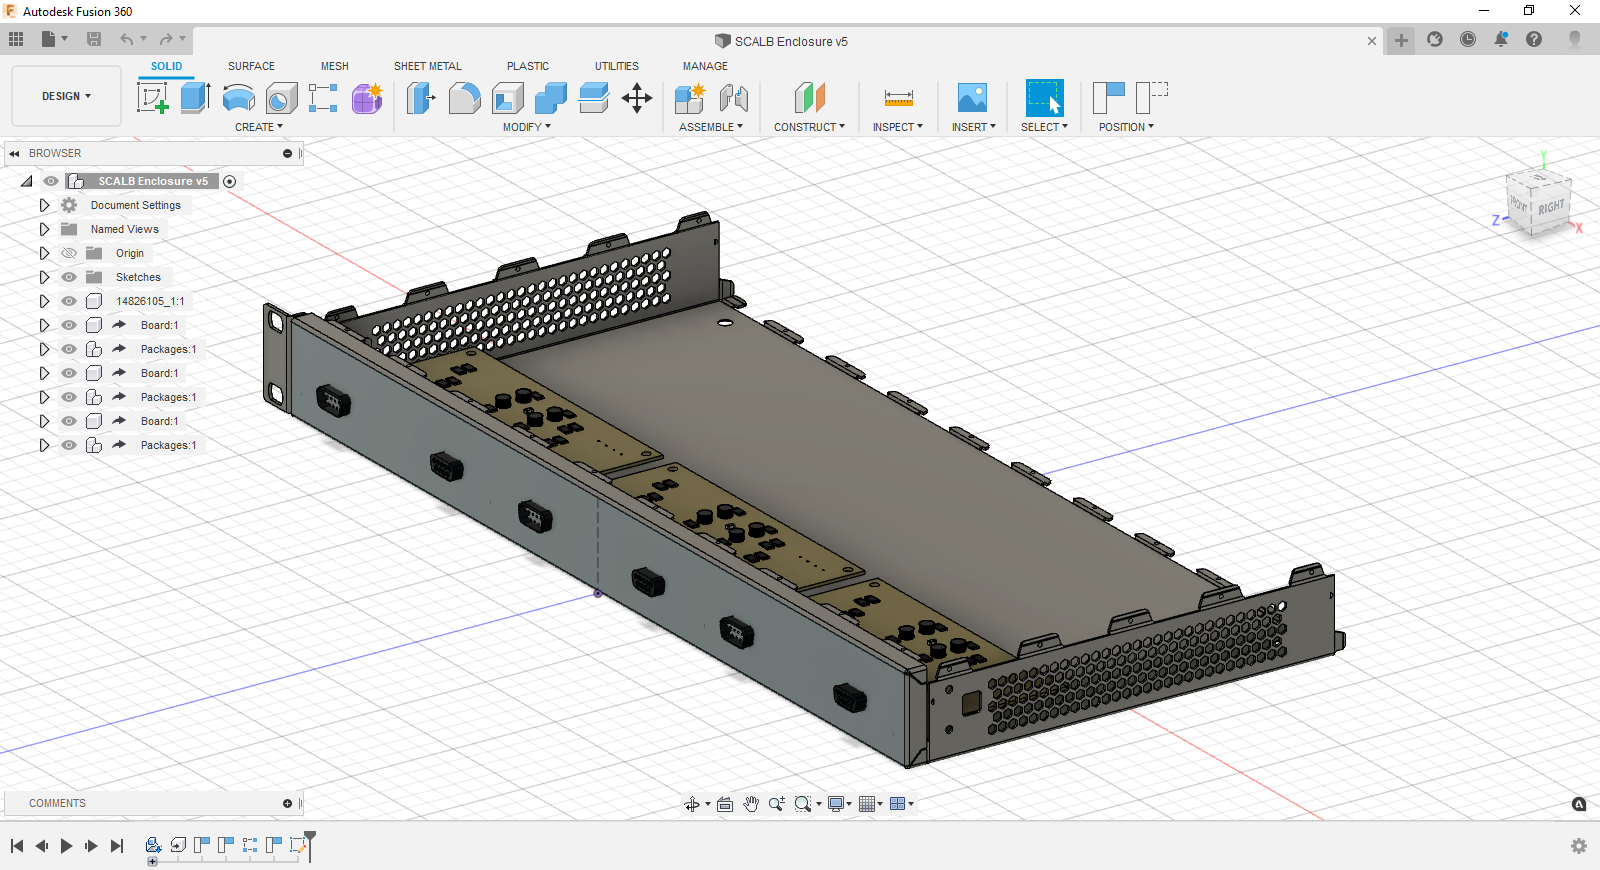Click the Measure ruler icon
The width and height of the screenshot is (1600, 870).
tap(898, 98)
